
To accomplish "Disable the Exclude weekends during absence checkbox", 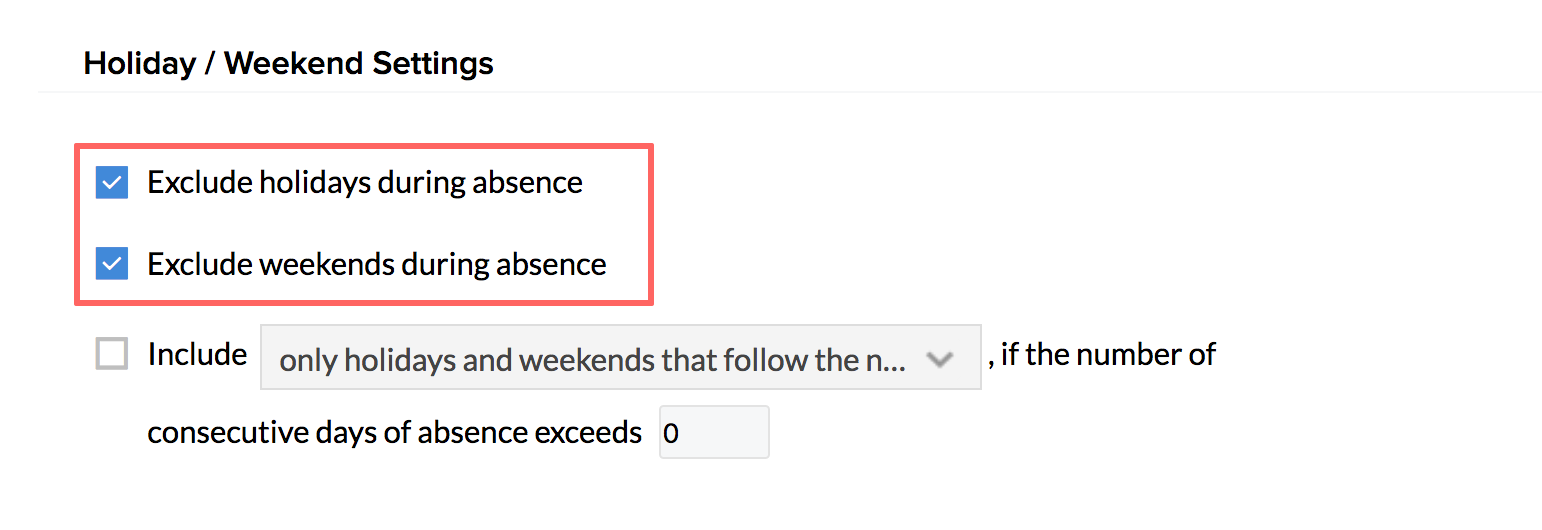I will coord(112,264).
